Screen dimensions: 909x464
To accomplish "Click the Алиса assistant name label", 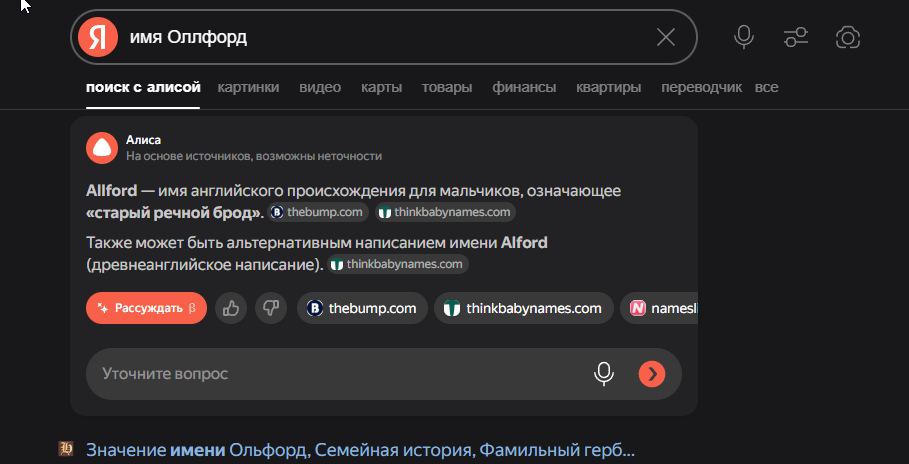I will tap(143, 140).
